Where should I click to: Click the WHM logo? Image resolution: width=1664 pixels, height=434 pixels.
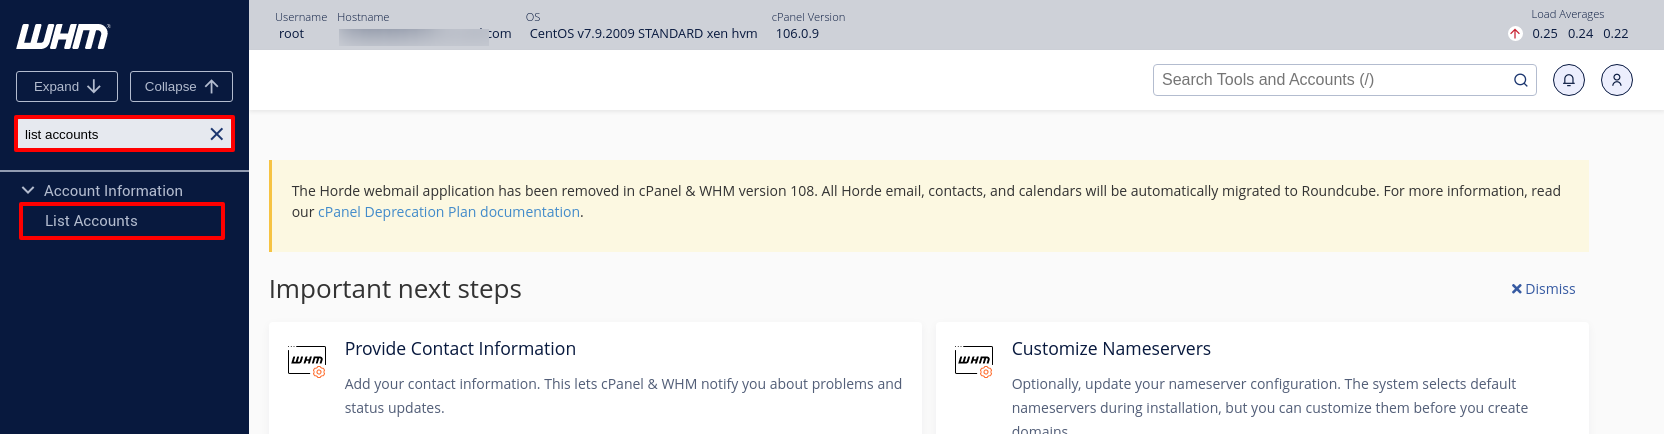pyautogui.click(x=63, y=37)
